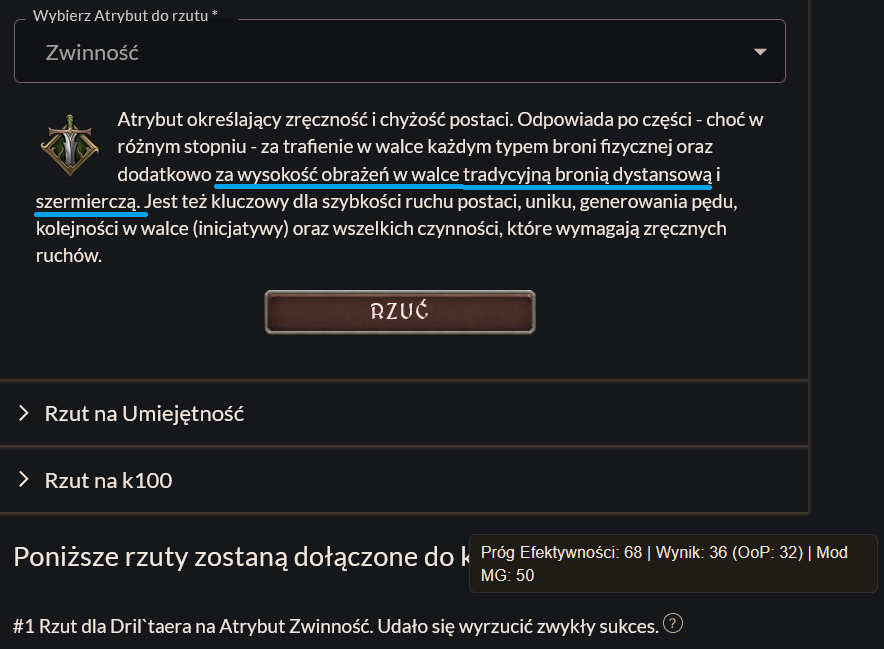Click the caret arrow in attribute selector
884x649 pixels.
coord(760,52)
